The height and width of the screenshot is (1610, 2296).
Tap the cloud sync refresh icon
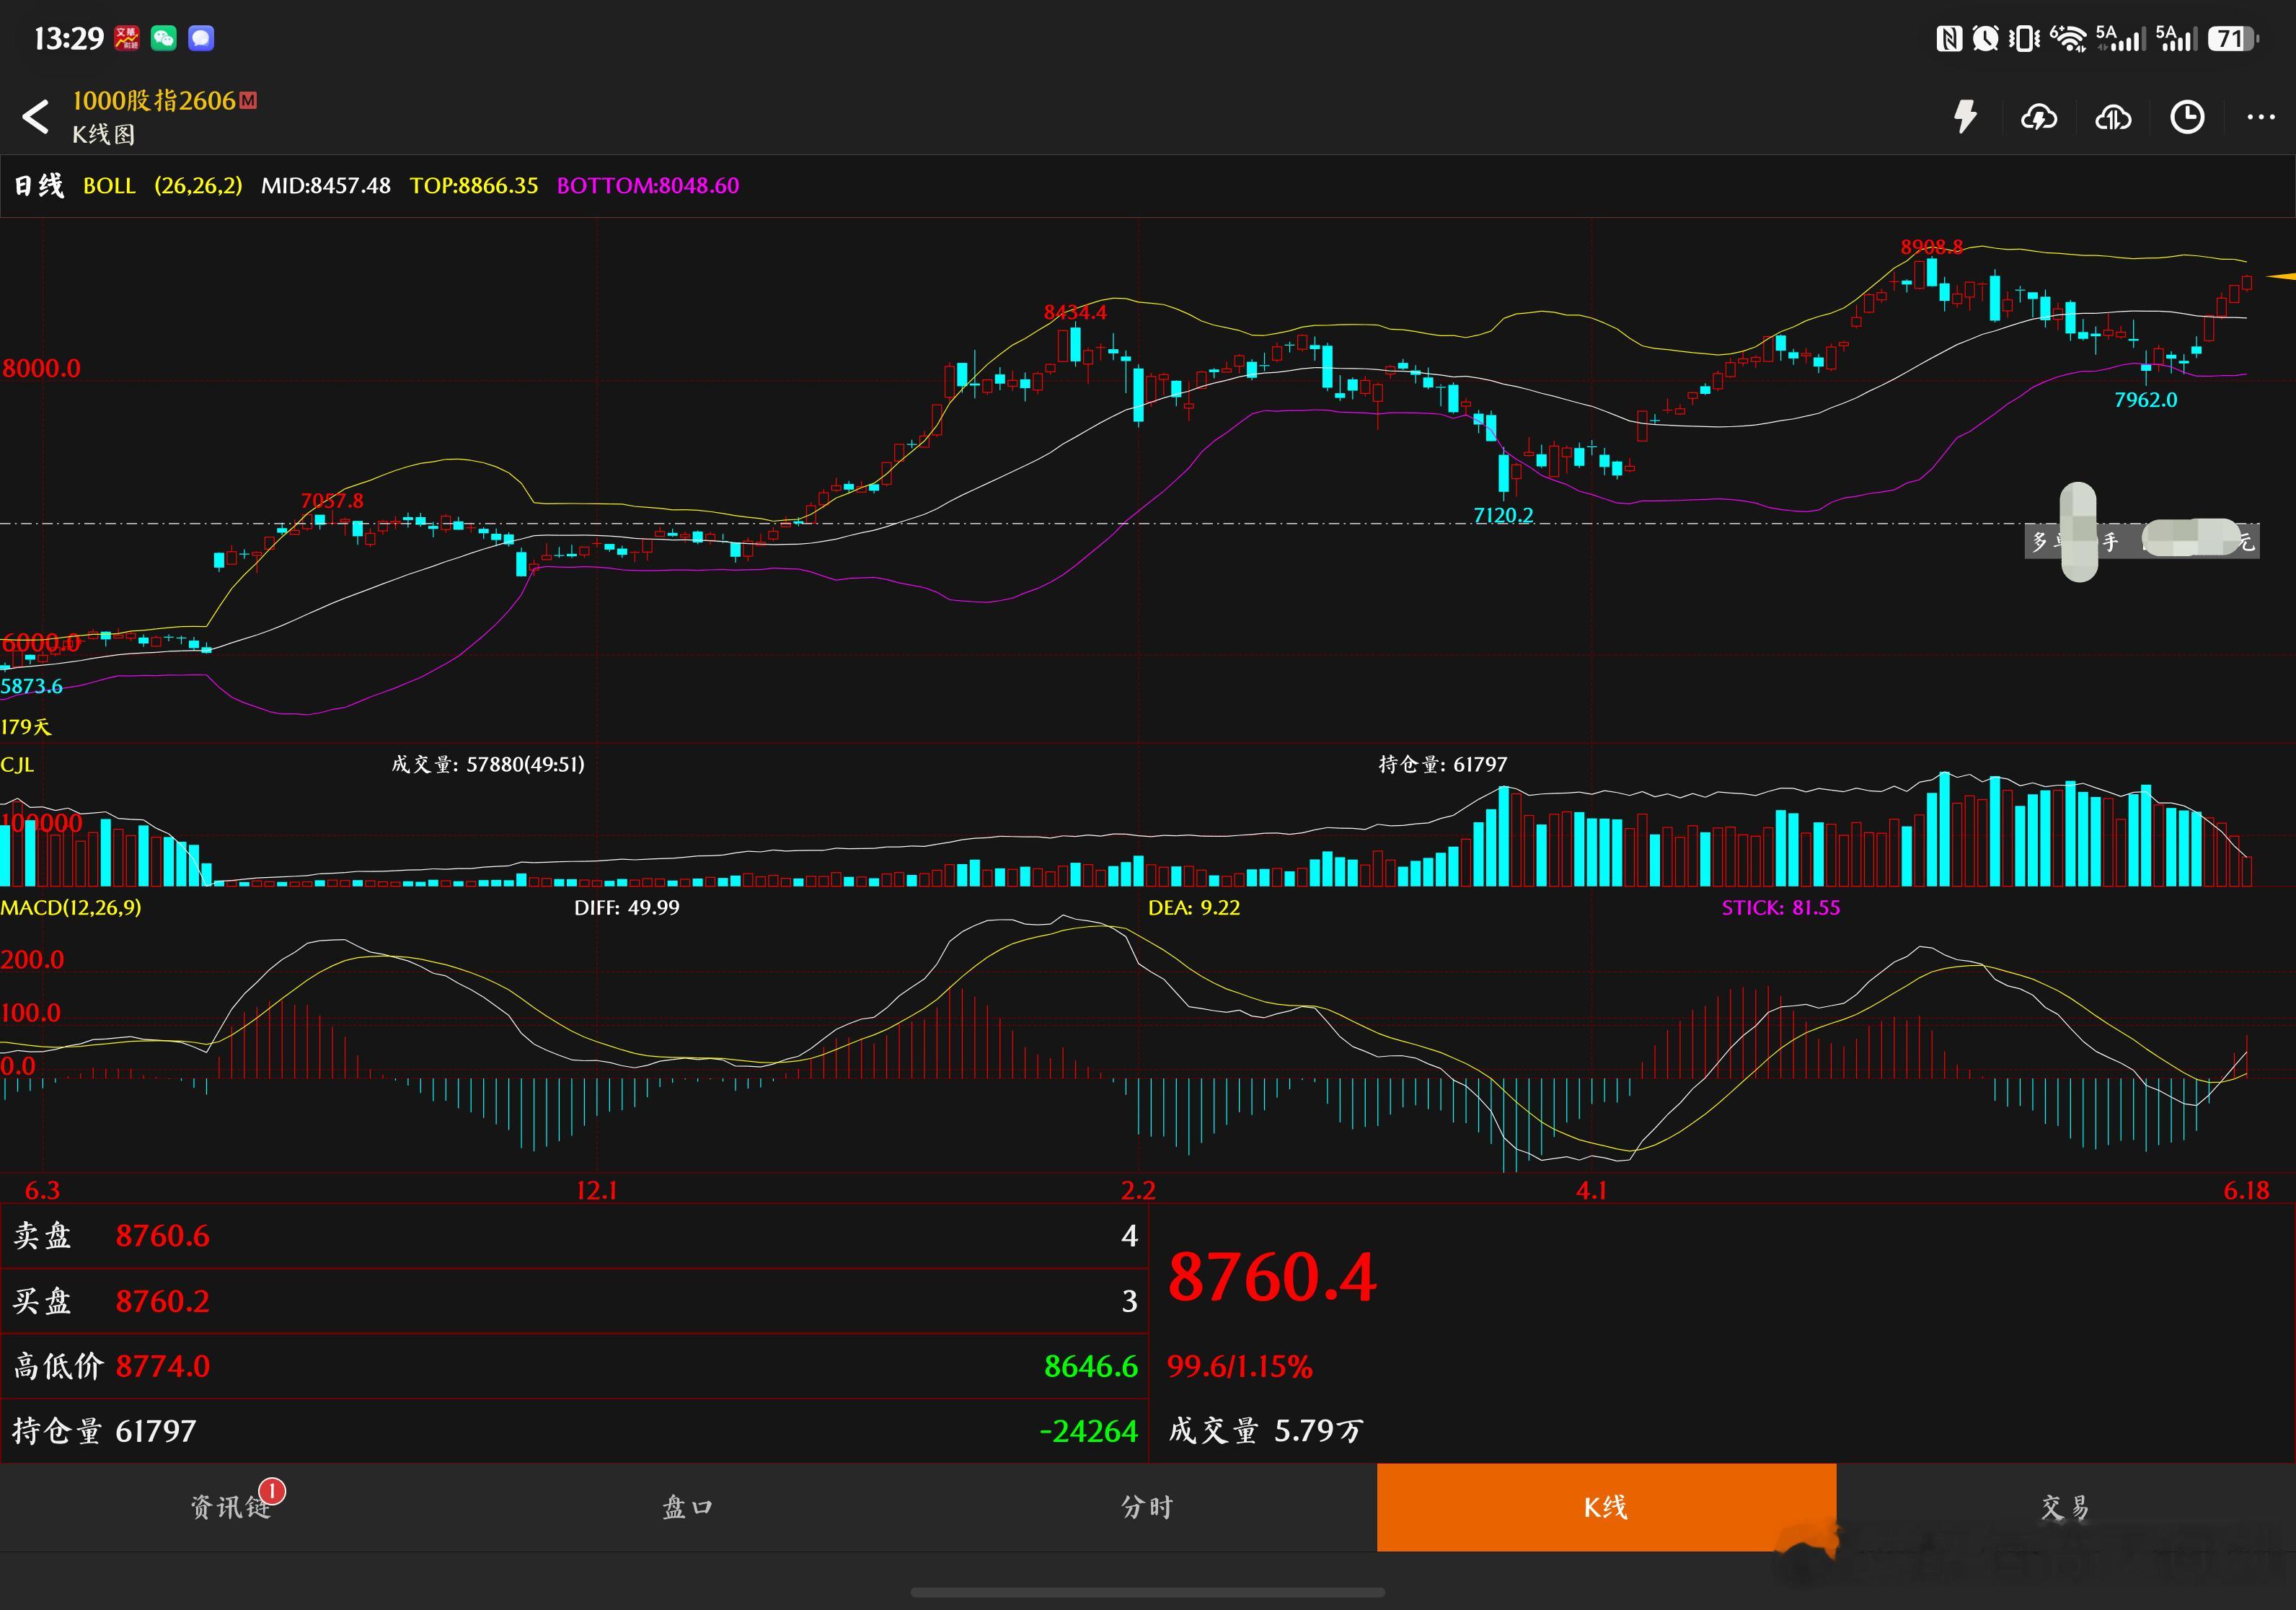click(2039, 118)
